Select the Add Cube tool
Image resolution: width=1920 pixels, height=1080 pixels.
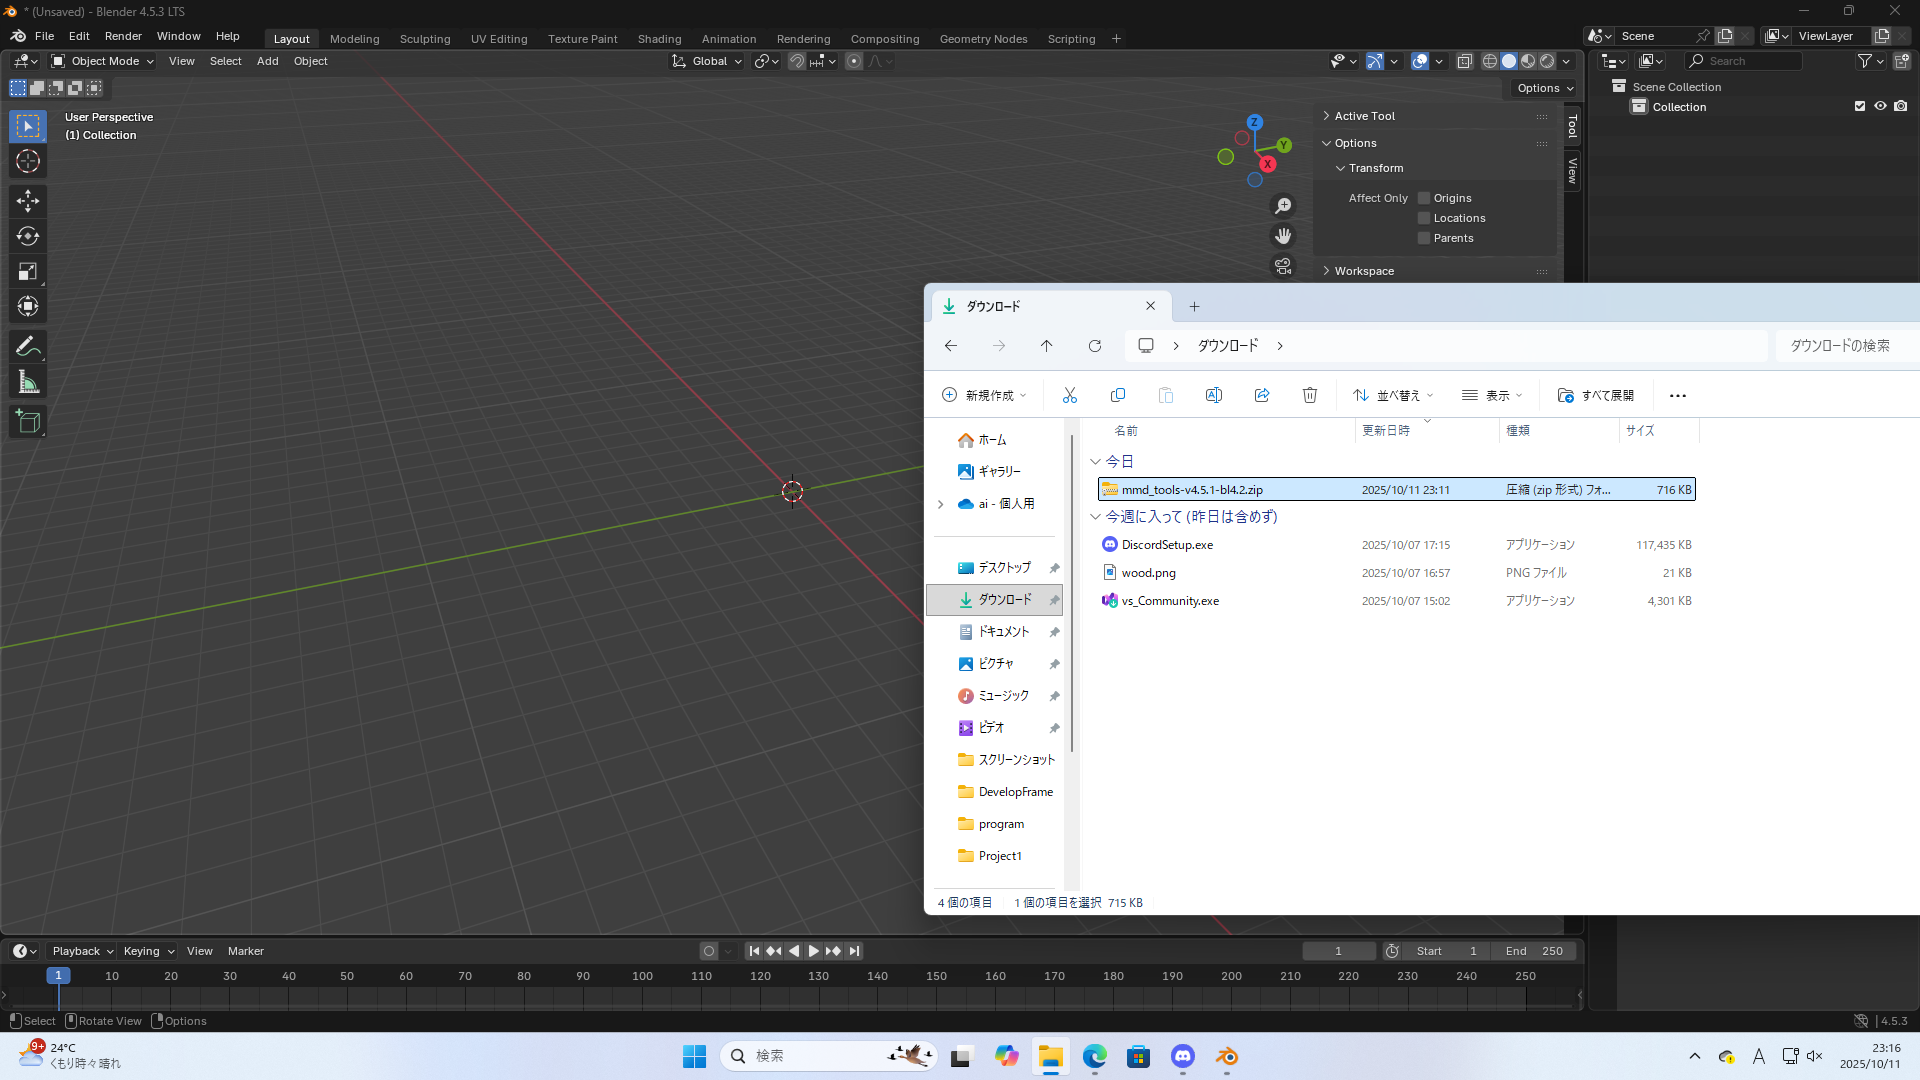point(27,421)
